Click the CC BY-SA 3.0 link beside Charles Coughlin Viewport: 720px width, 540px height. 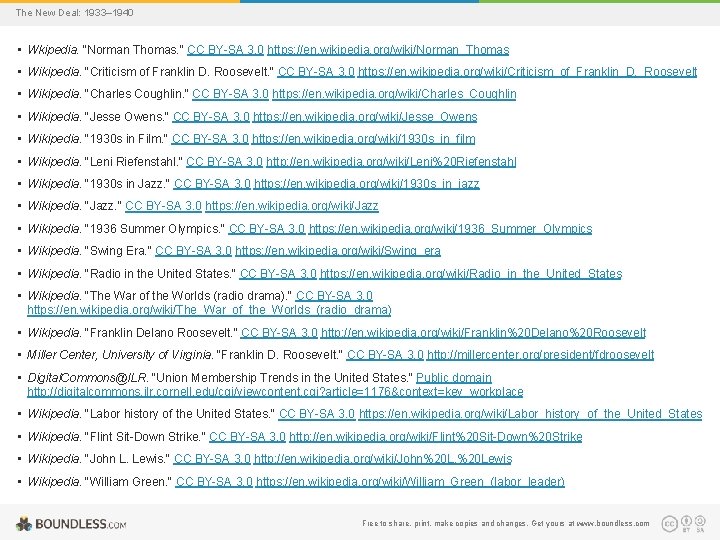click(x=230, y=94)
